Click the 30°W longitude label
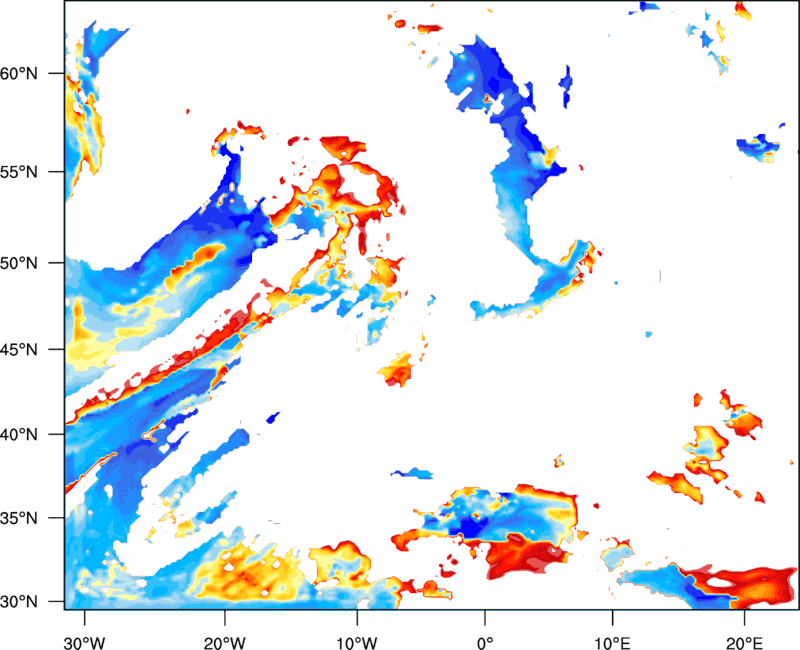 pyautogui.click(x=85, y=643)
